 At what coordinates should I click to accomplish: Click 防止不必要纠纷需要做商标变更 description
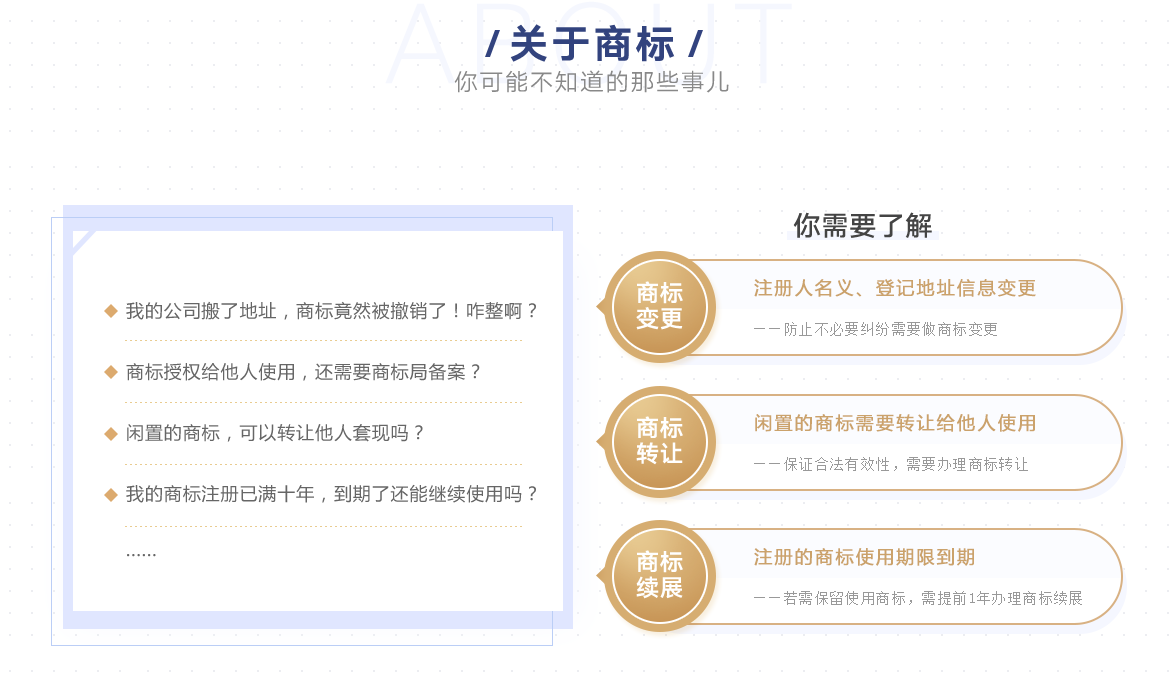876,329
